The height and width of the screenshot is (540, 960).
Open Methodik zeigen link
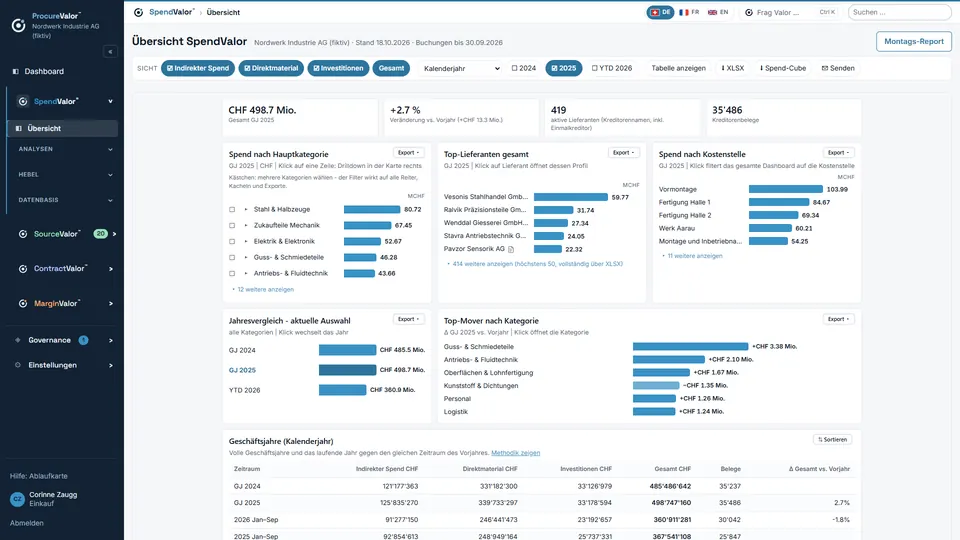pyautogui.click(x=516, y=453)
